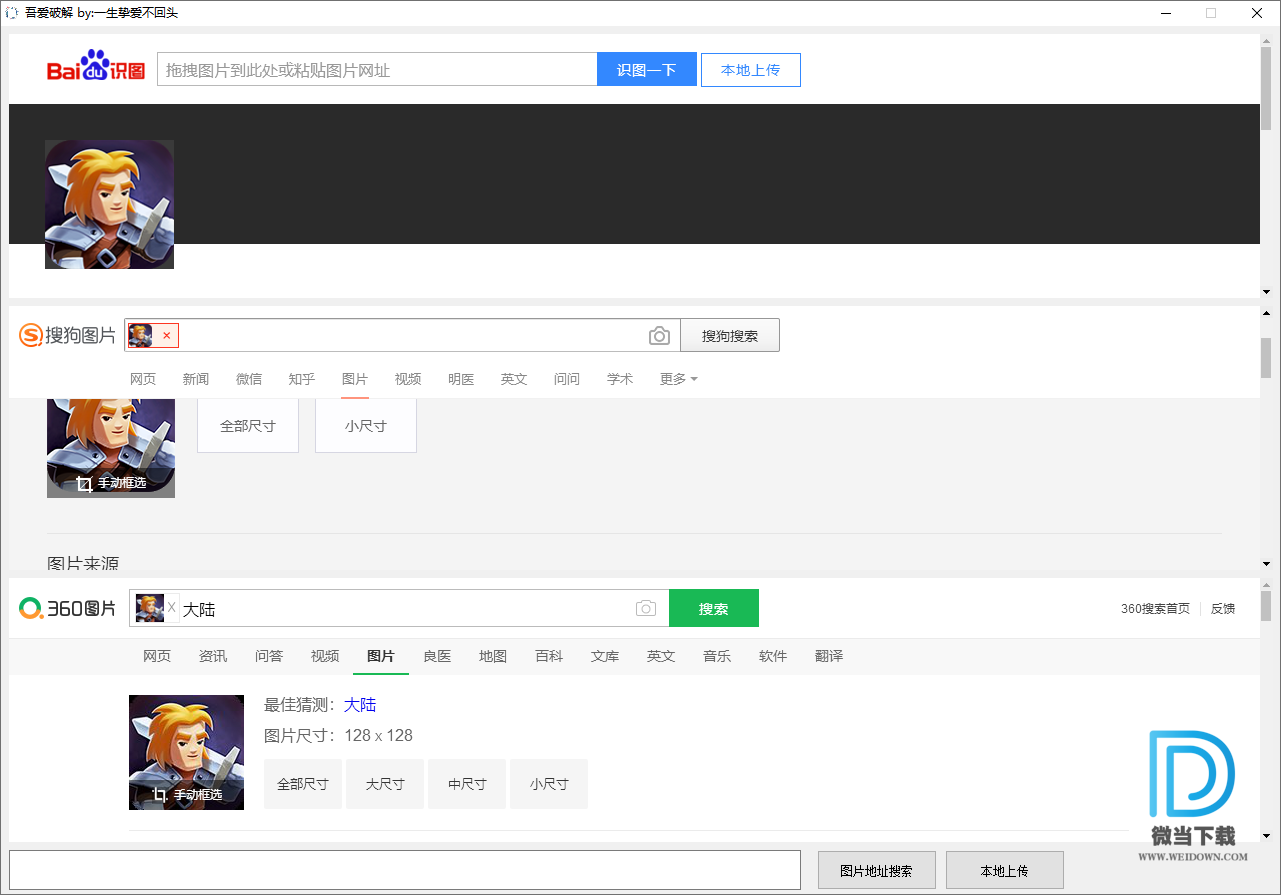Image resolution: width=1281 pixels, height=895 pixels.
Task: Choose 360 大尺寸 size filter
Action: click(x=385, y=784)
